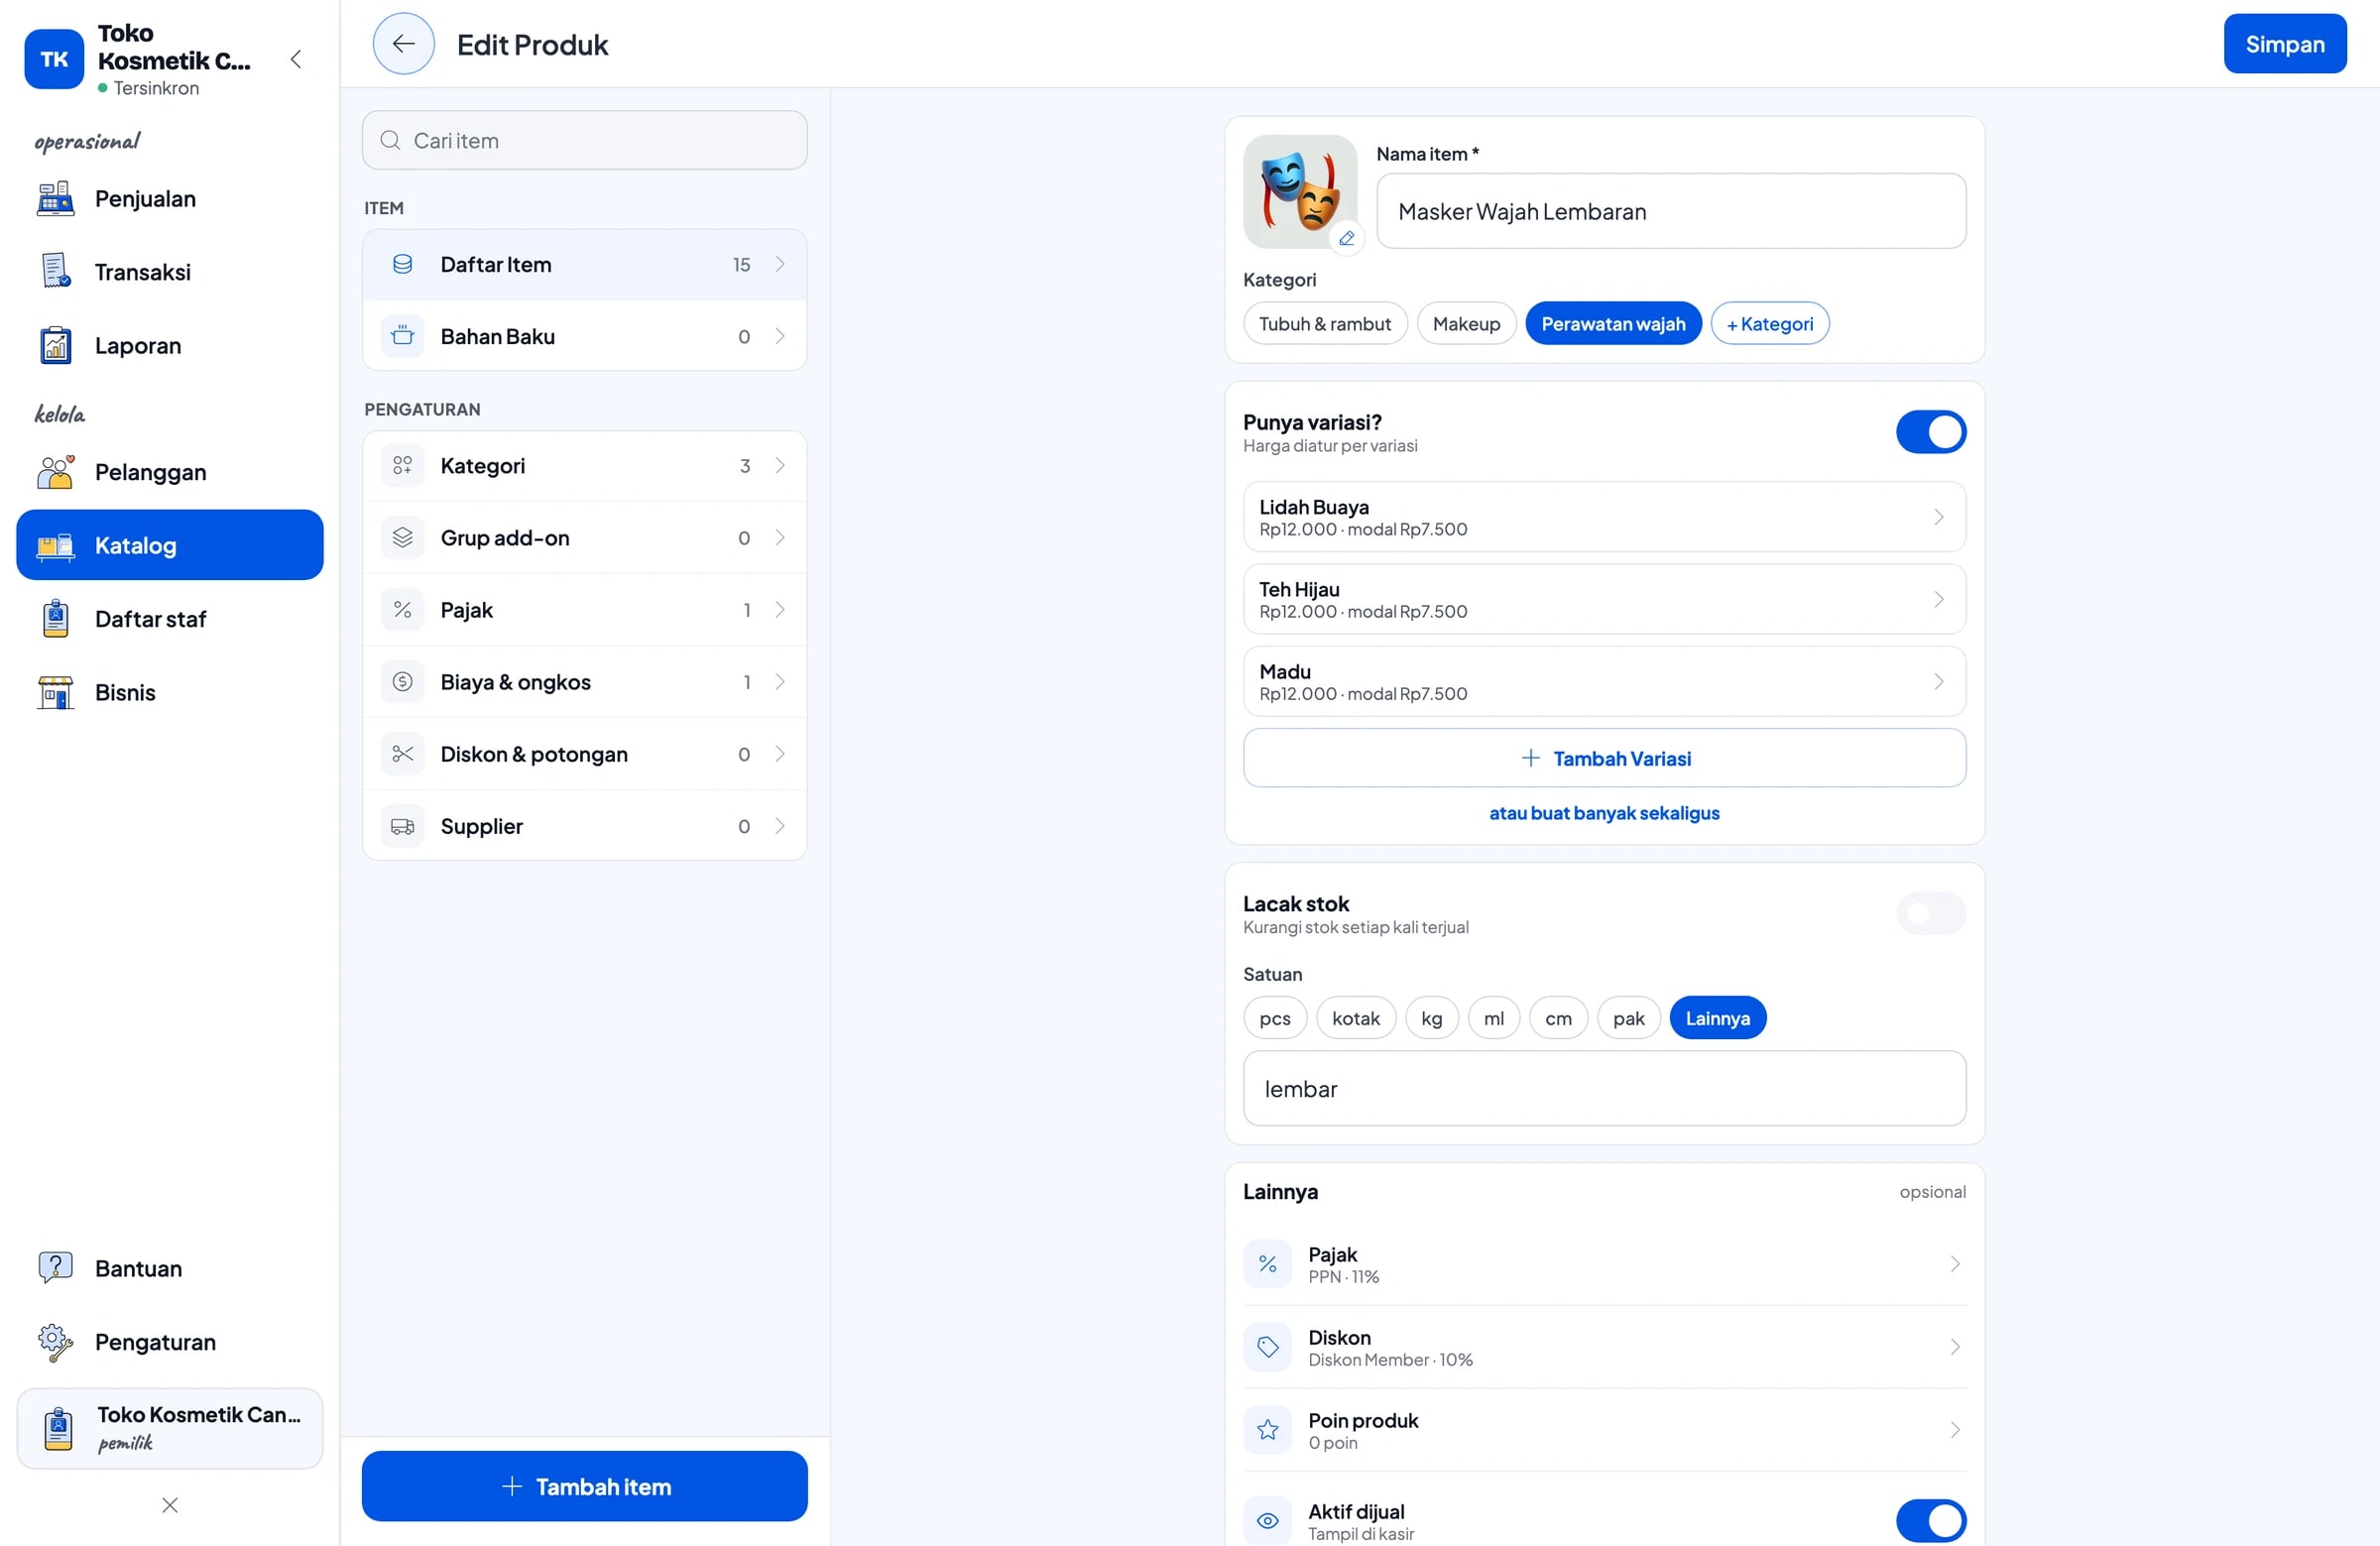Expand the Teh Hijau variation row

point(1604,599)
